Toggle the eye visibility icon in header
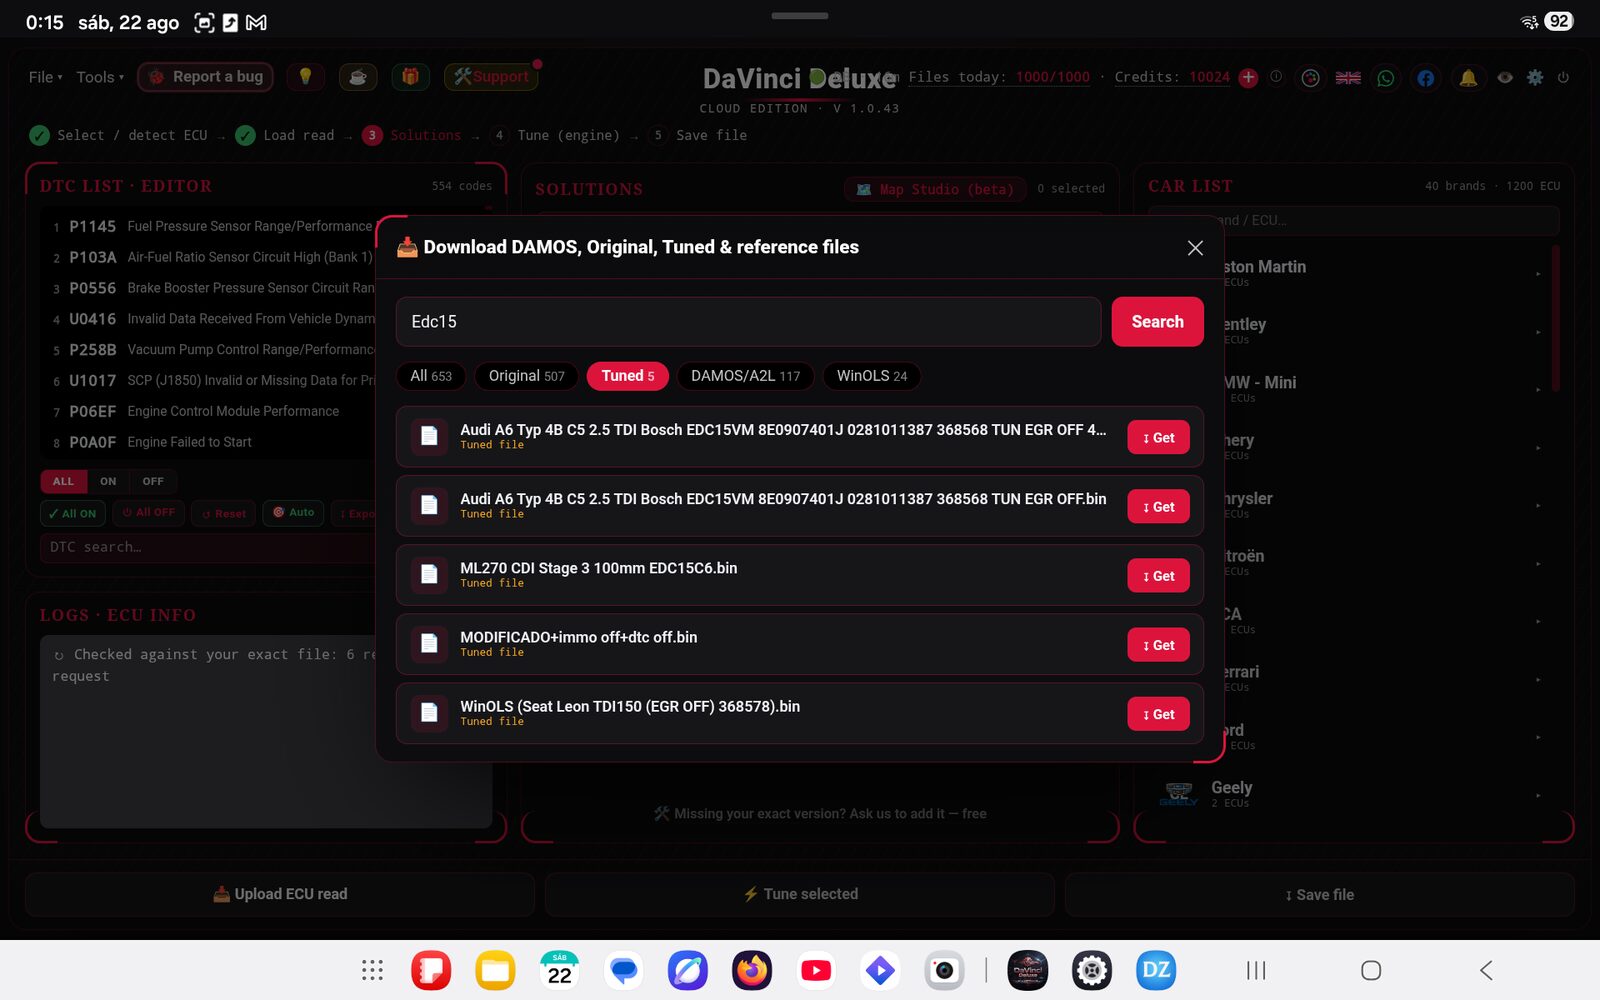1600x1000 pixels. click(x=1505, y=77)
